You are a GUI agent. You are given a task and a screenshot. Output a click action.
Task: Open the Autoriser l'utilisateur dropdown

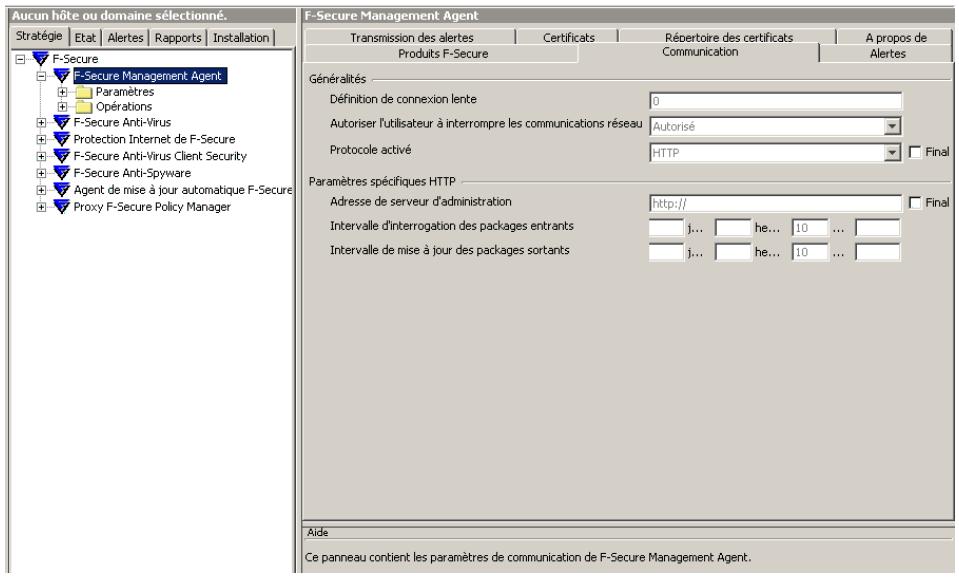pos(892,127)
